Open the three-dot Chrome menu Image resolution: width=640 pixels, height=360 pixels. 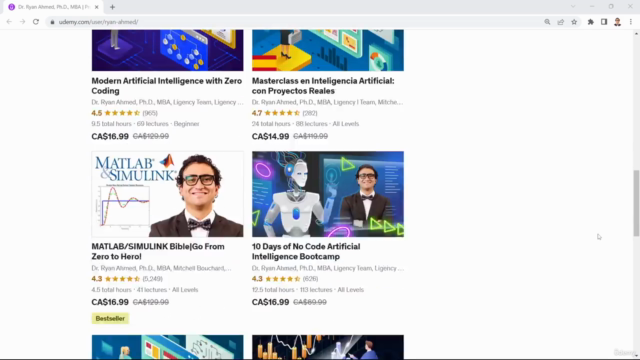coord(631,22)
